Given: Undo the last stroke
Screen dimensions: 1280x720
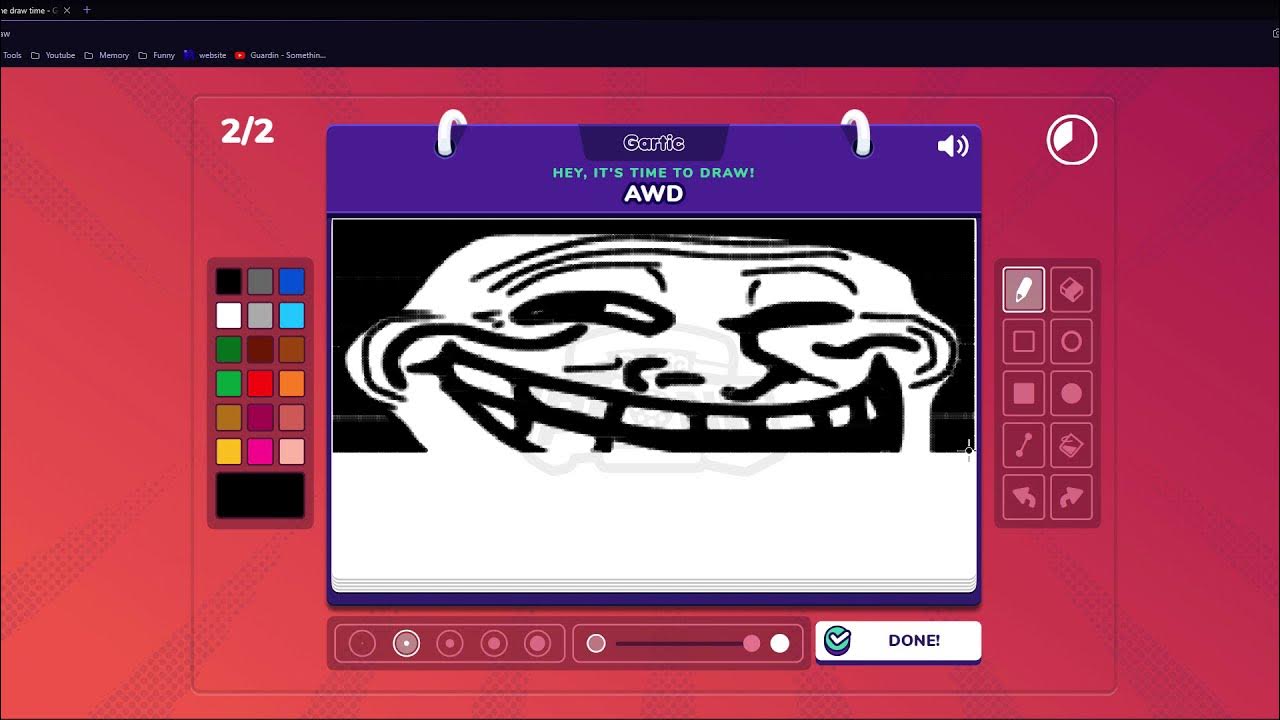Looking at the screenshot, I should (x=1024, y=498).
